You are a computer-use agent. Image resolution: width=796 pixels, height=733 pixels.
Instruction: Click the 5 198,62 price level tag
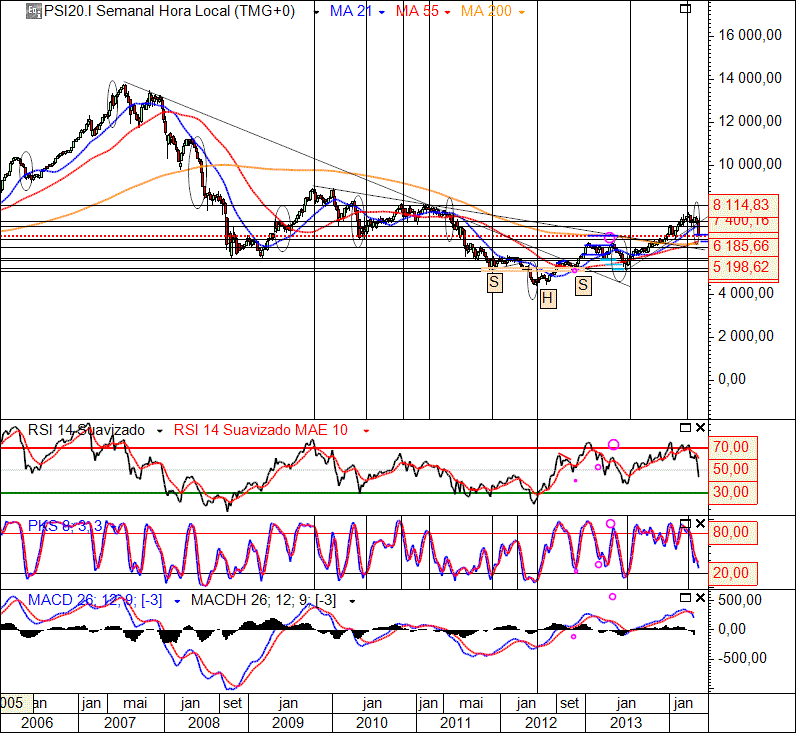tap(740, 267)
